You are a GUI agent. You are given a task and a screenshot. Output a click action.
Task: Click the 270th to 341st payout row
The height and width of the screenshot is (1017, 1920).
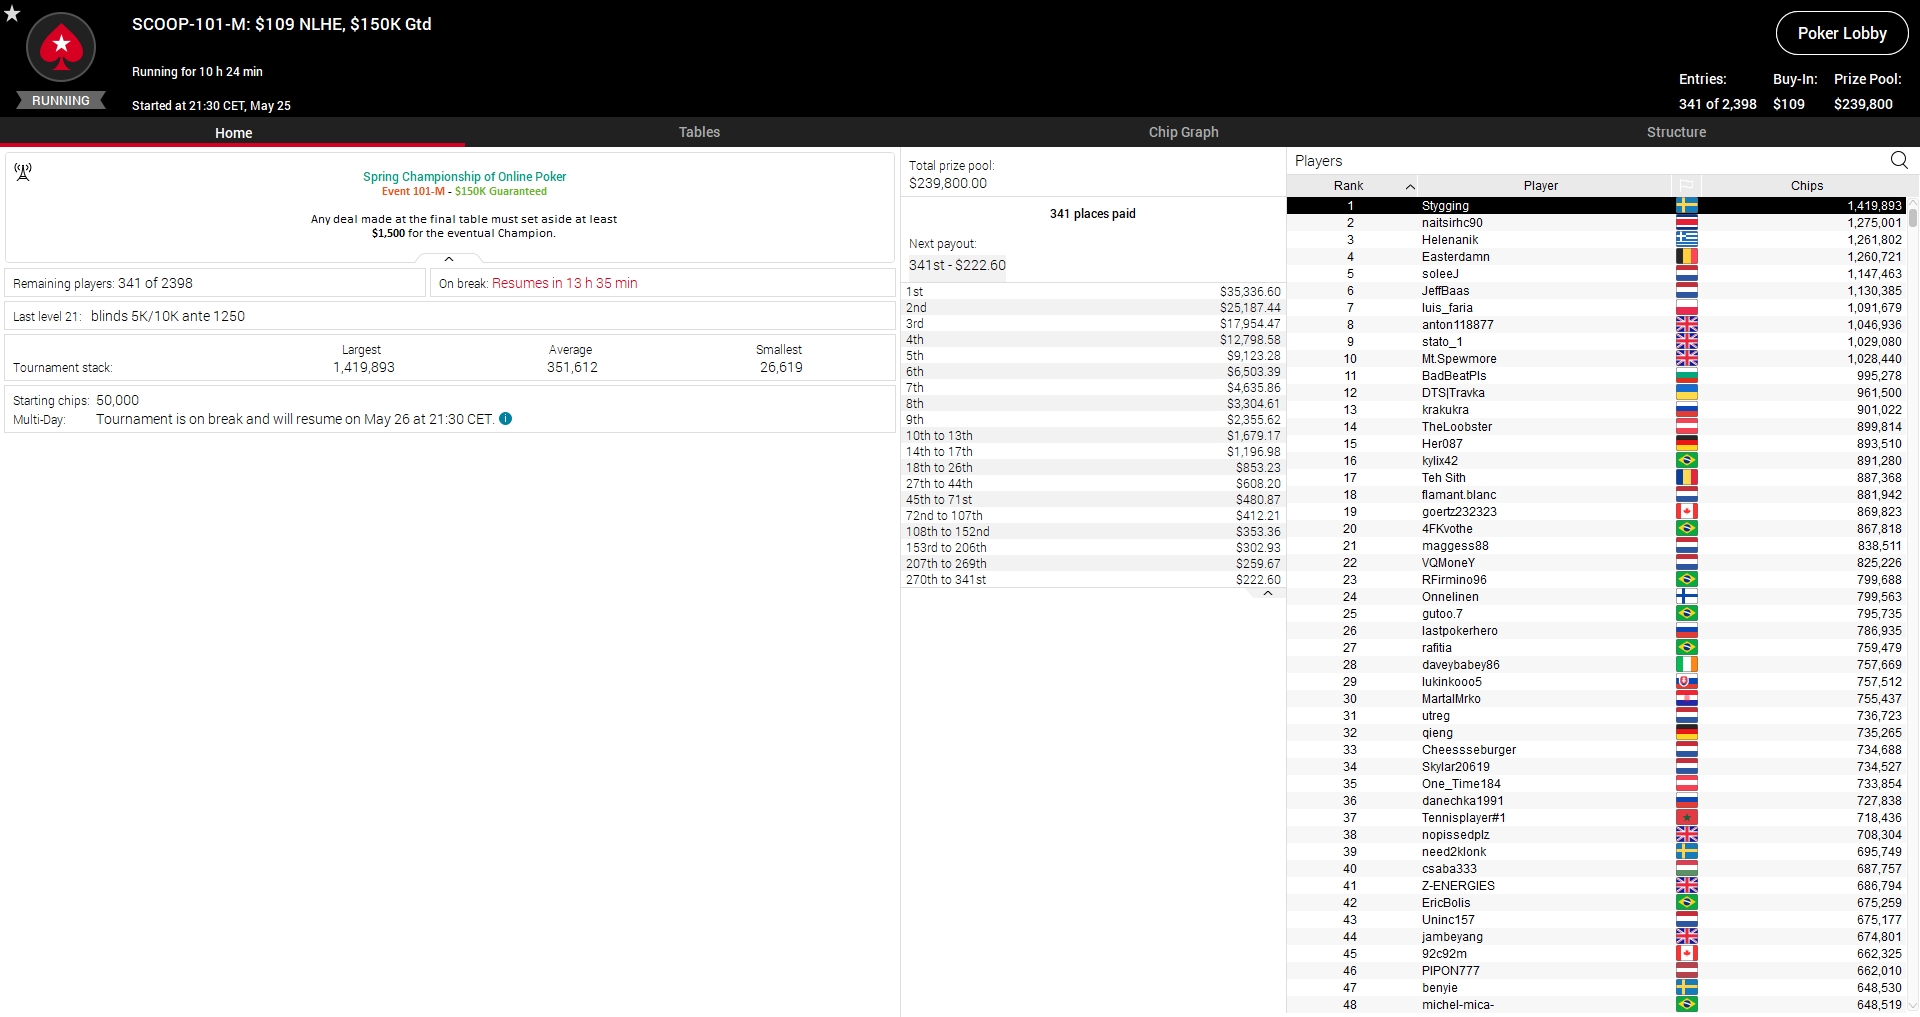(1093, 580)
